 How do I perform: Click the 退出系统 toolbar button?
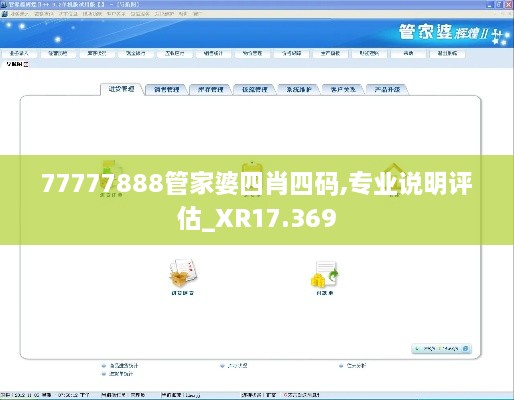pyautogui.click(x=447, y=53)
